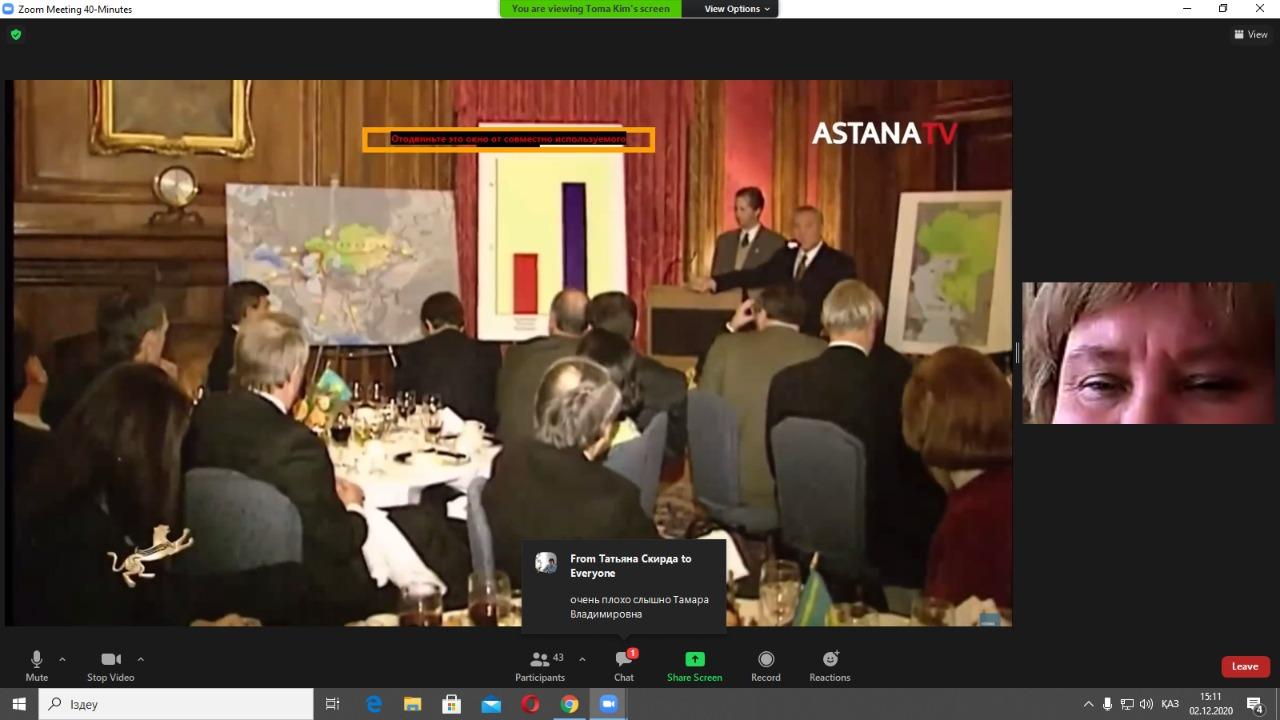The height and width of the screenshot is (720, 1280).
Task: Click the red Leave button
Action: [1245, 667]
